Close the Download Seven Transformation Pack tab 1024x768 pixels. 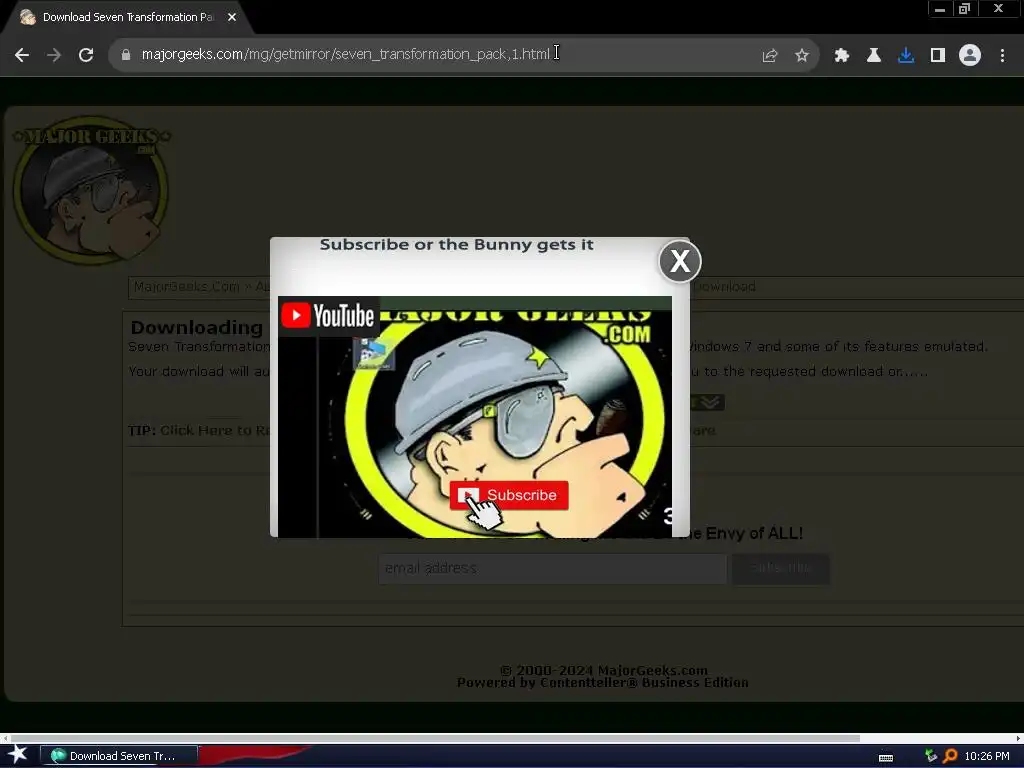click(232, 17)
